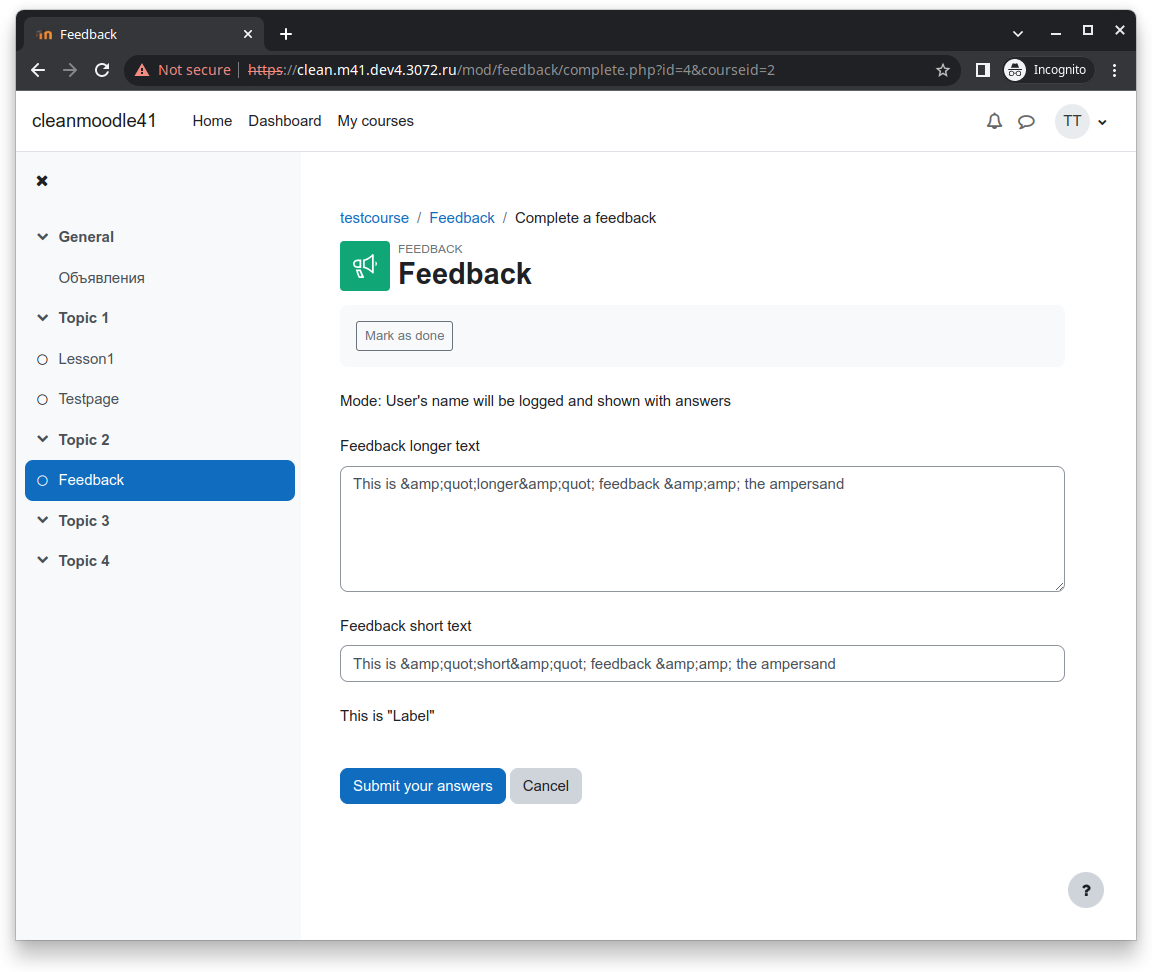Image resolution: width=1152 pixels, height=972 pixels.
Task: Open Объявления in the course index
Action: click(101, 278)
